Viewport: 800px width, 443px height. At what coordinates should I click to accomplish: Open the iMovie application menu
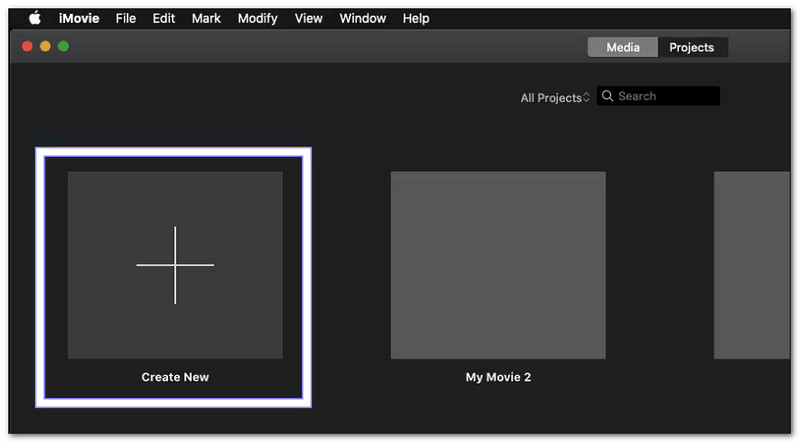pos(80,18)
